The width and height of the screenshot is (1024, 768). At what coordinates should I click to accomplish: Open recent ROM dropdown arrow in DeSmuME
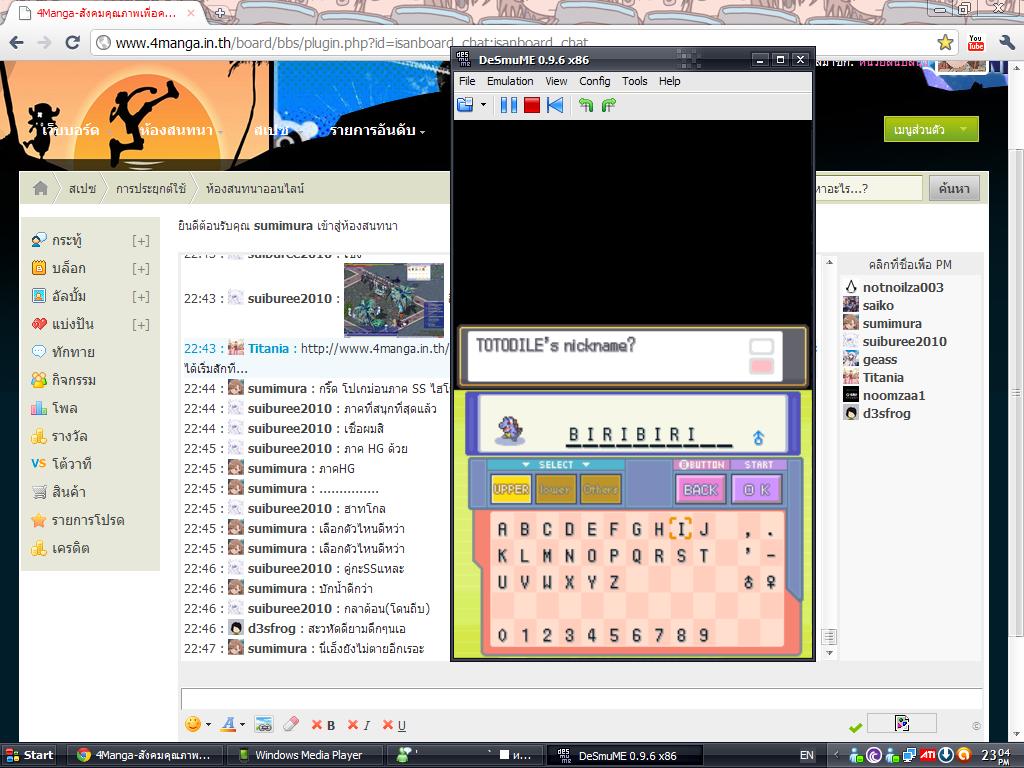(483, 104)
